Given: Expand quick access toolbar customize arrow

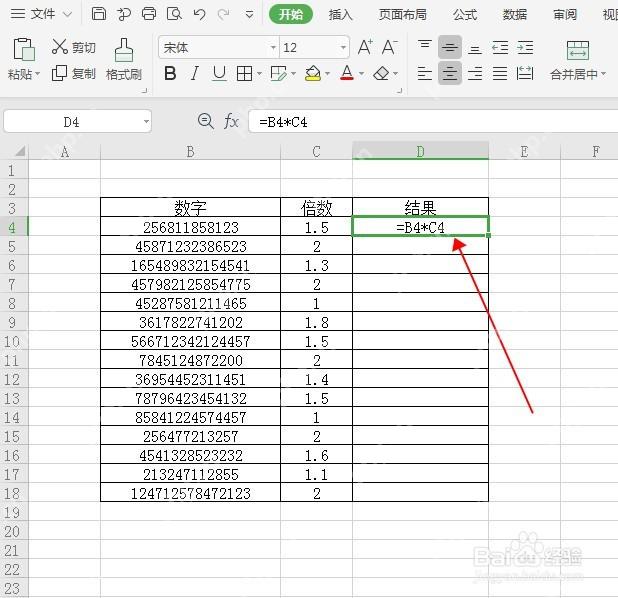Looking at the screenshot, I should pyautogui.click(x=249, y=15).
